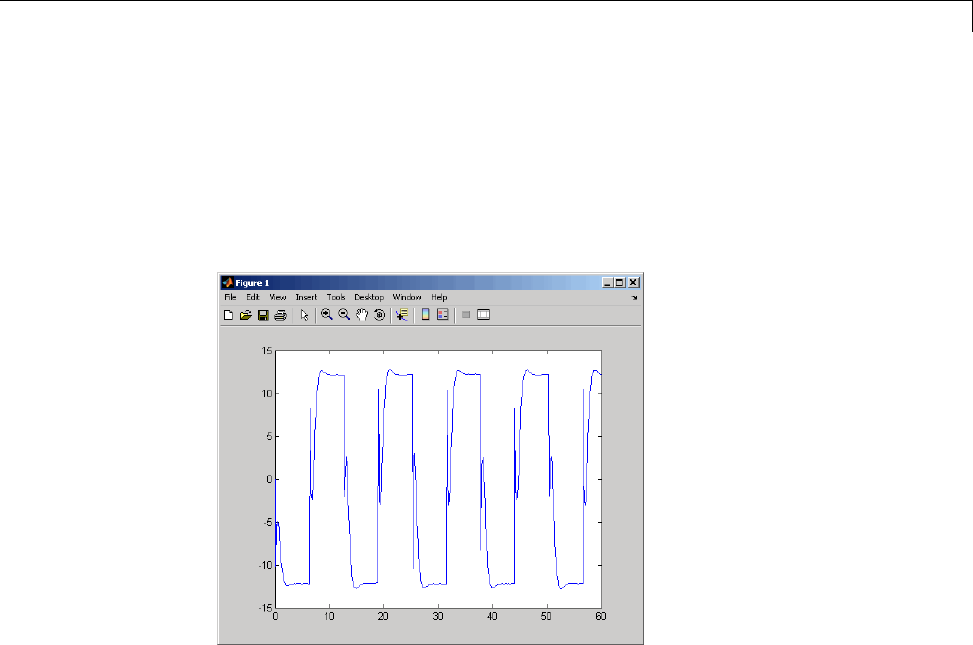Maximize the Figure 1 window

[619, 282]
